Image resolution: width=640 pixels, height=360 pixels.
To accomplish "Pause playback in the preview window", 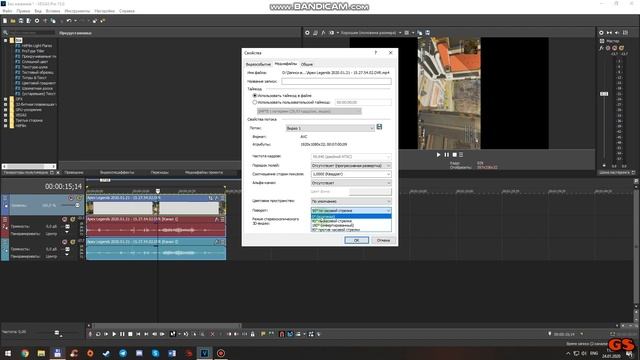I will click(x=446, y=155).
